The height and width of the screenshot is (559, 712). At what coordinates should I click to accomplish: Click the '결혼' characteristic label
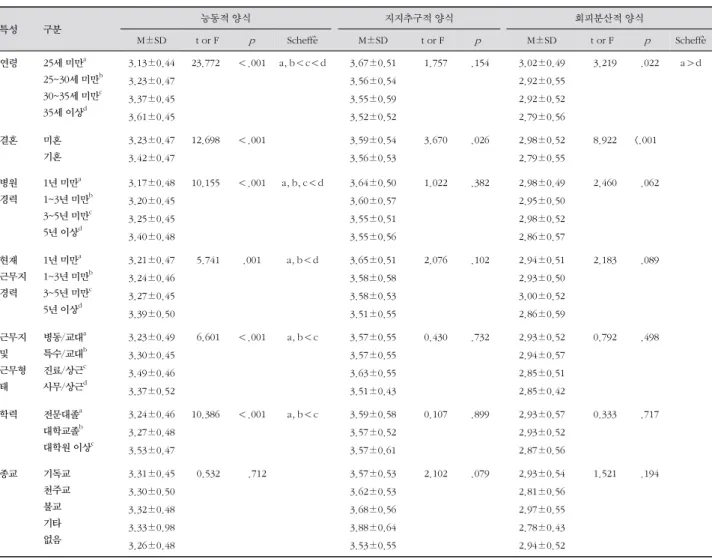pos(9,140)
